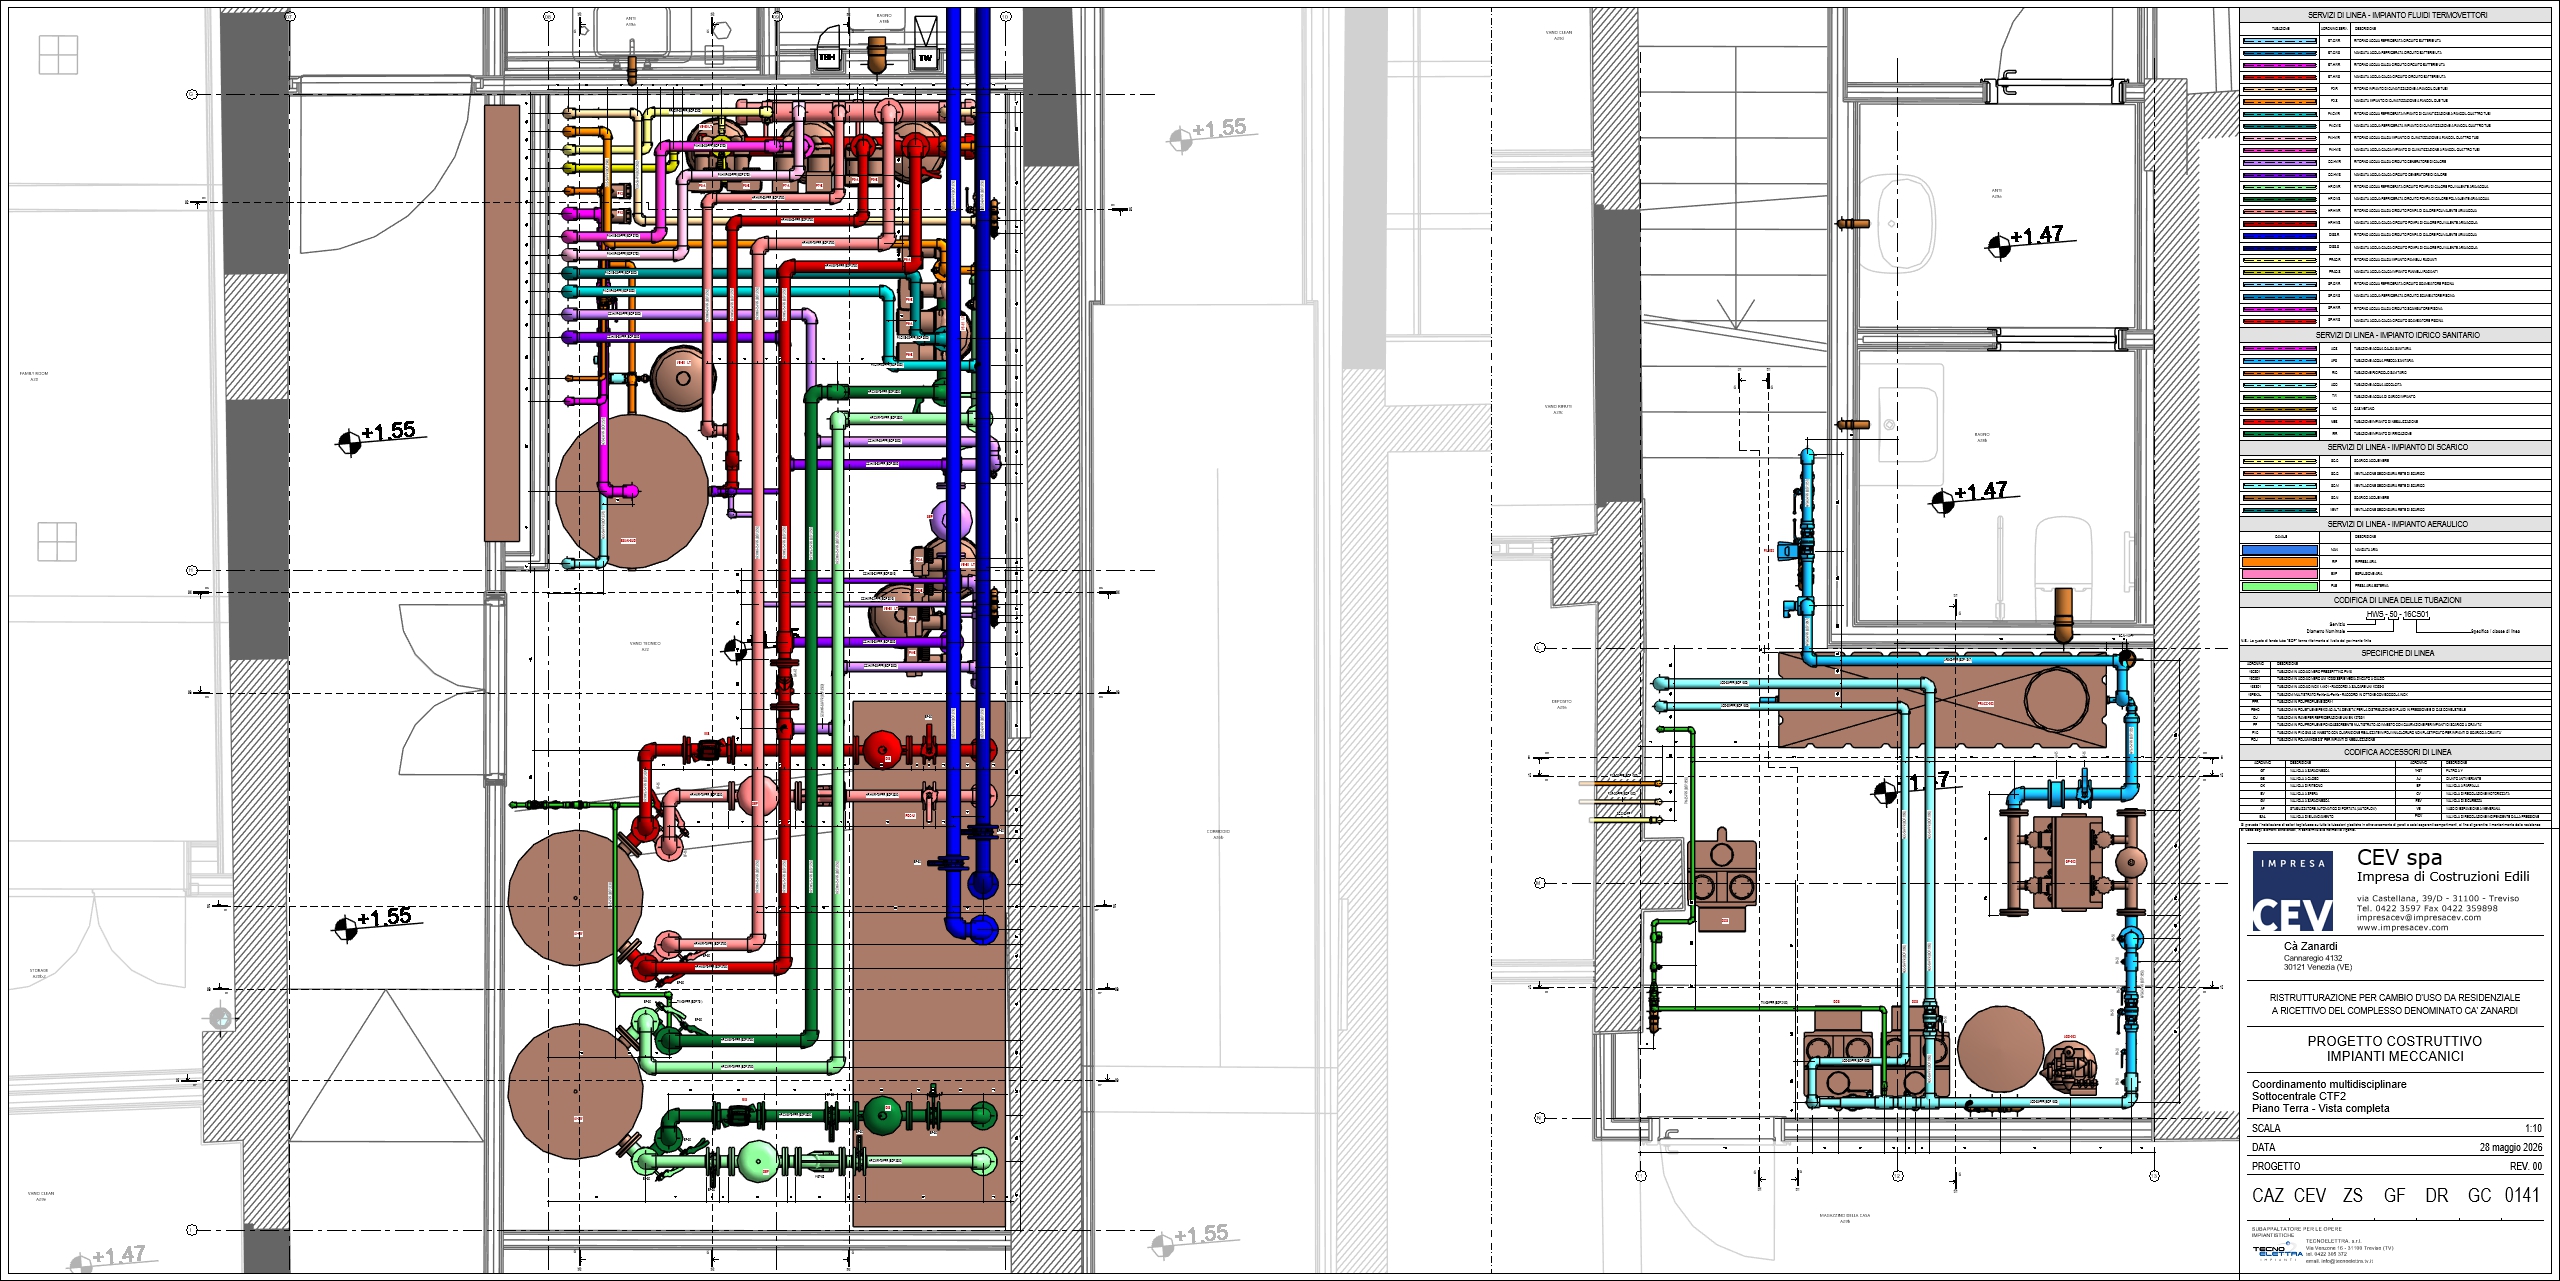This screenshot has width=2560, height=1281.
Task: Open the www.impresacev.com website link
Action: 2402,928
